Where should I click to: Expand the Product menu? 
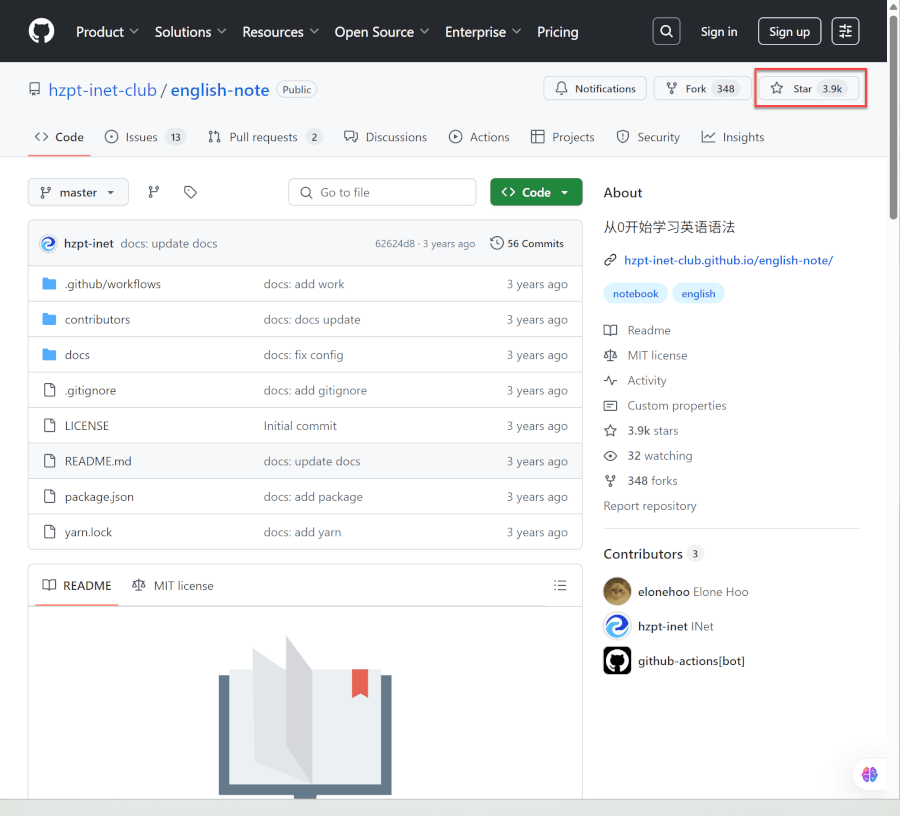107,32
